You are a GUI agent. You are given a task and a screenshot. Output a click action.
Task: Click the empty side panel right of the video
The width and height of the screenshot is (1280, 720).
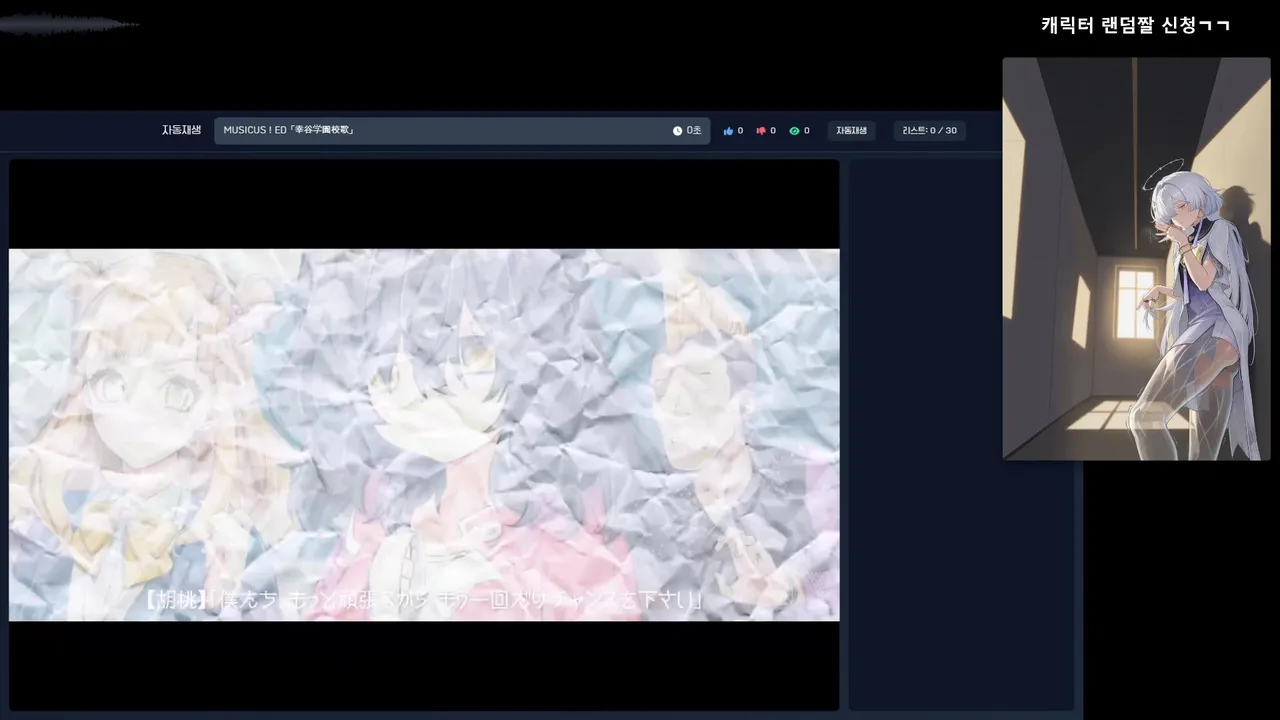point(961,435)
